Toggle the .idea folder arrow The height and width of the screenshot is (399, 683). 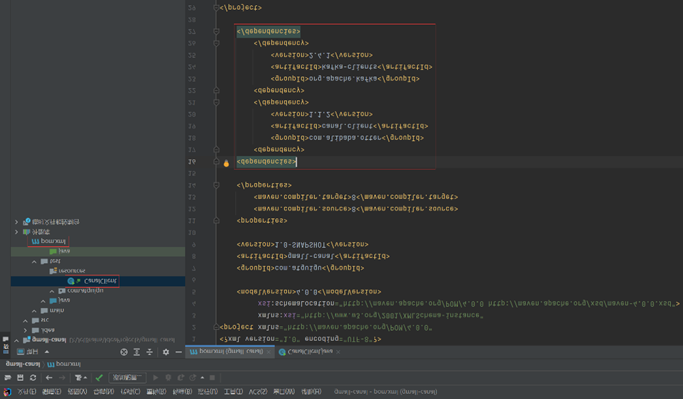click(x=25, y=330)
